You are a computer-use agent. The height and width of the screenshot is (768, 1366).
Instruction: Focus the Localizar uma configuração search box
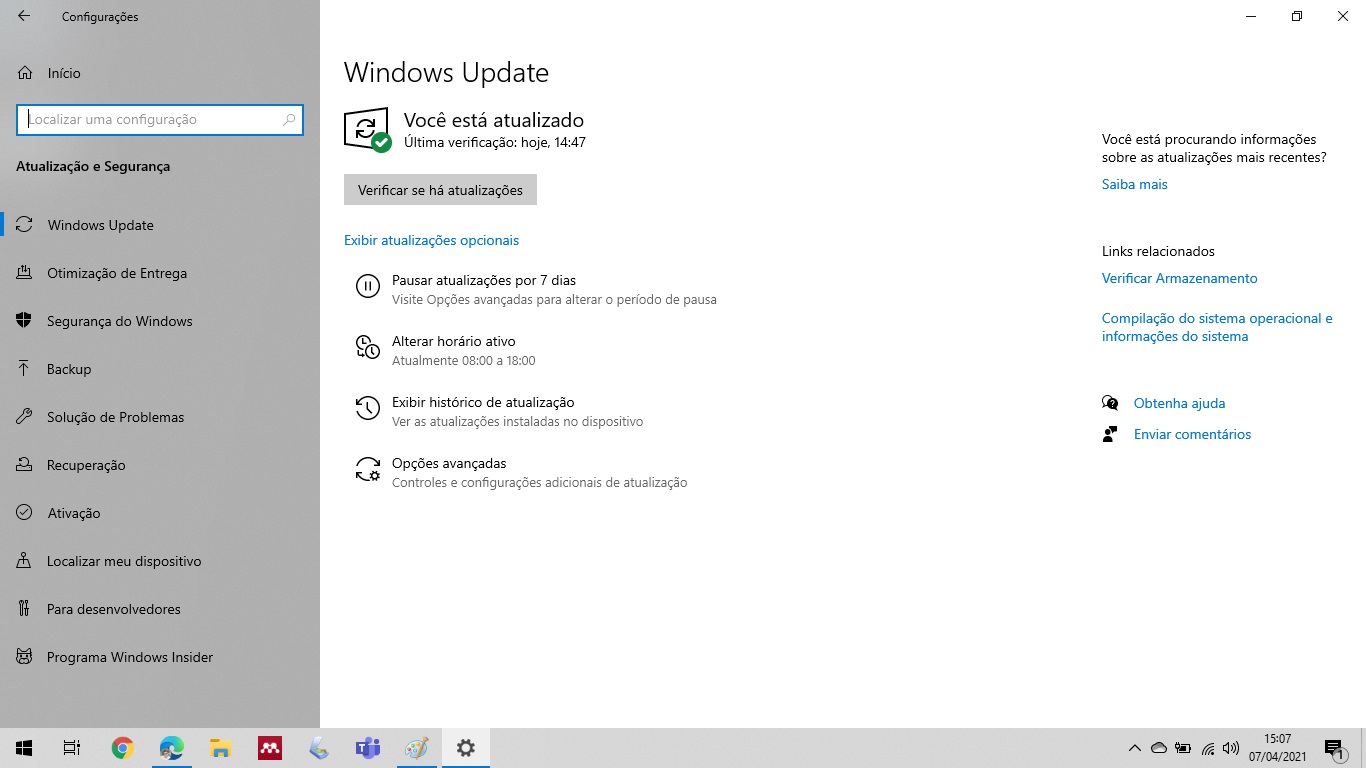160,119
